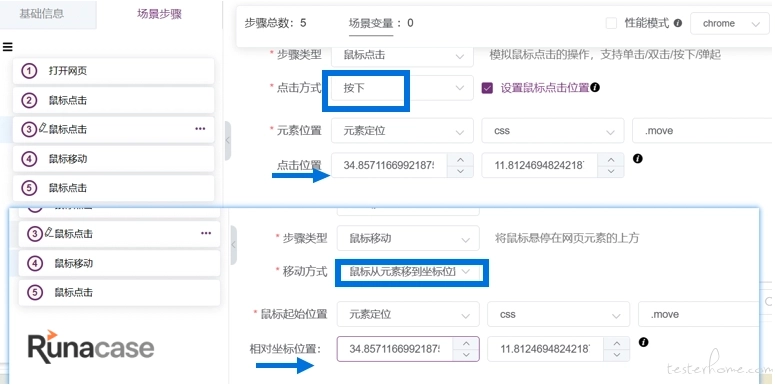
Task: Open the 鼠标起始位置 dropdown showing 元素定位
Action: 408,314
